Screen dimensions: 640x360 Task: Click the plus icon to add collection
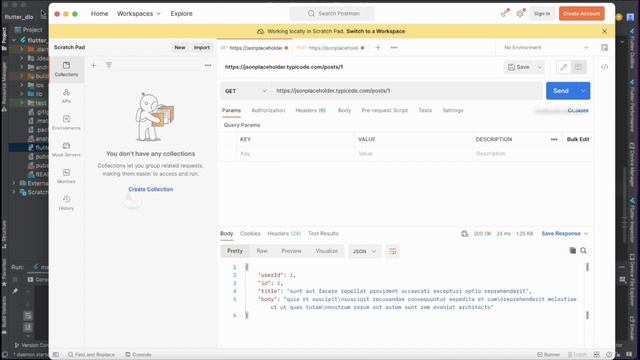[93, 65]
